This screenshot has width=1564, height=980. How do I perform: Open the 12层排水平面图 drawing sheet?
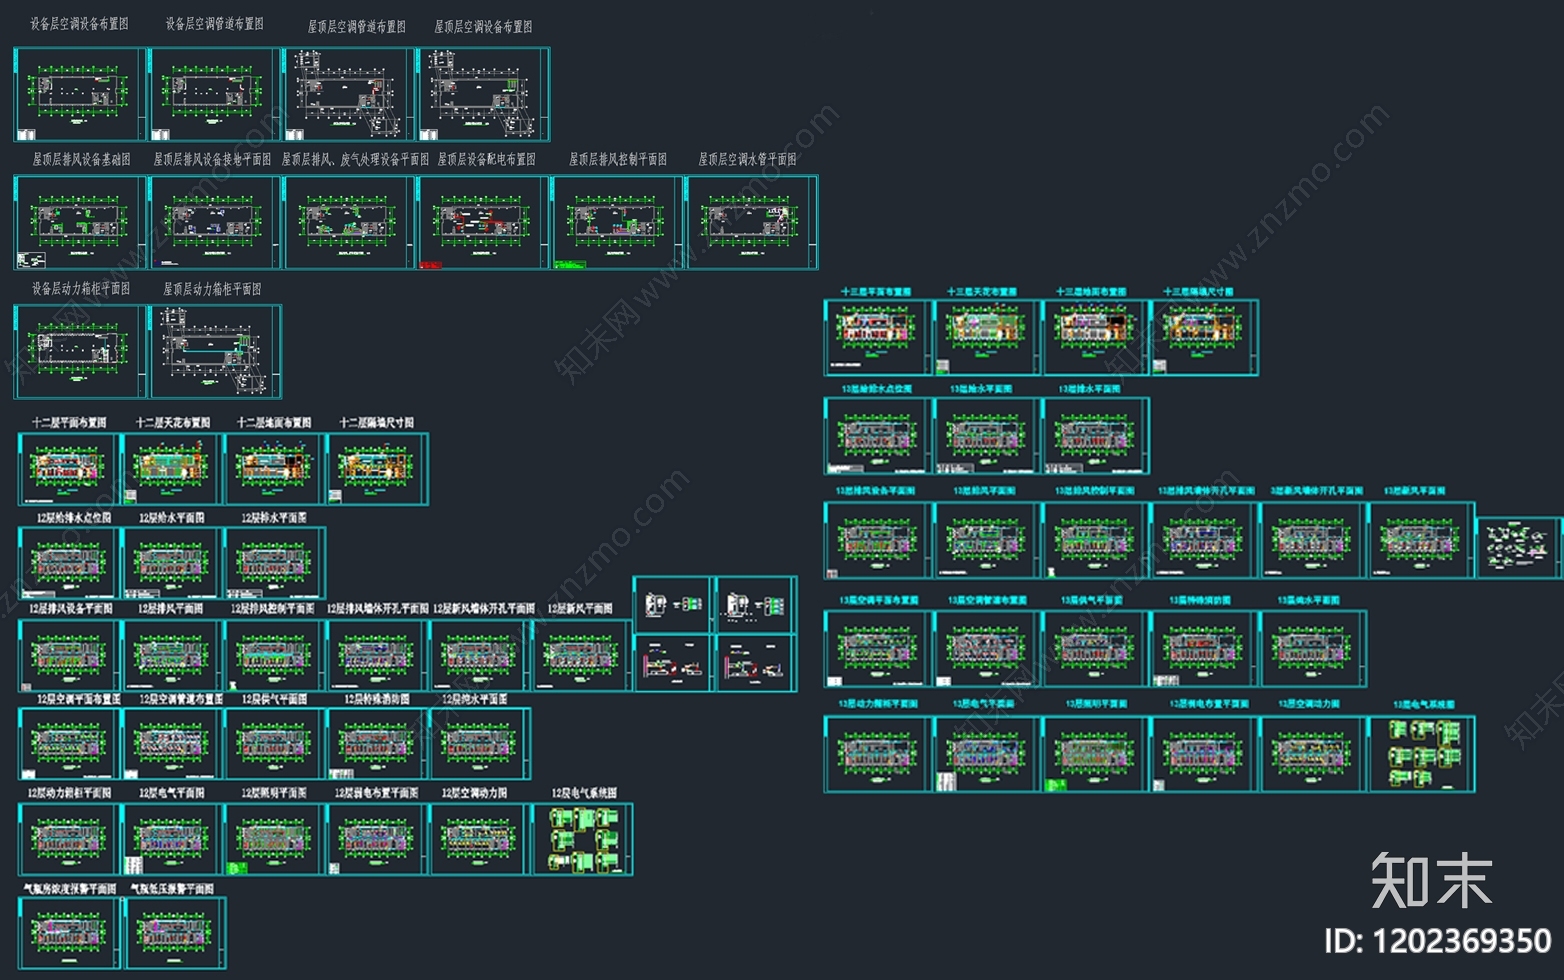click(x=274, y=563)
